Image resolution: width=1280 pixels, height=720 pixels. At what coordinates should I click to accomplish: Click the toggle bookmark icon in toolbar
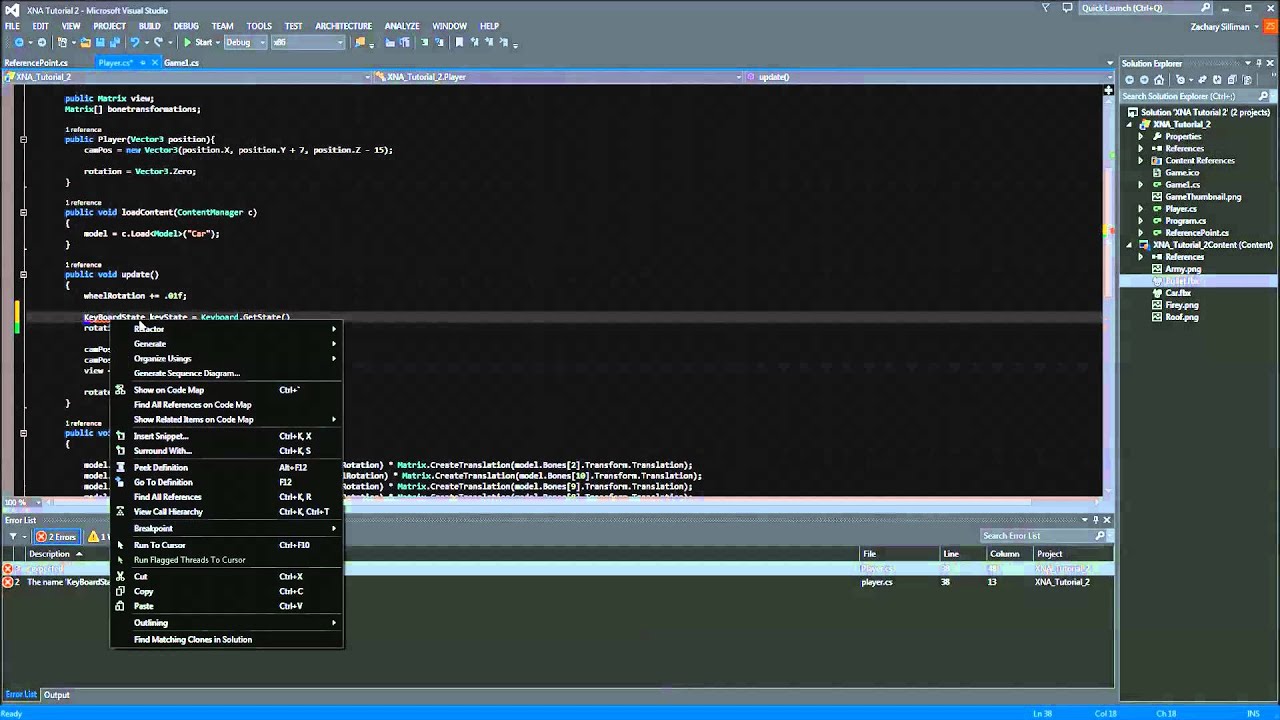pyautogui.click(x=459, y=43)
